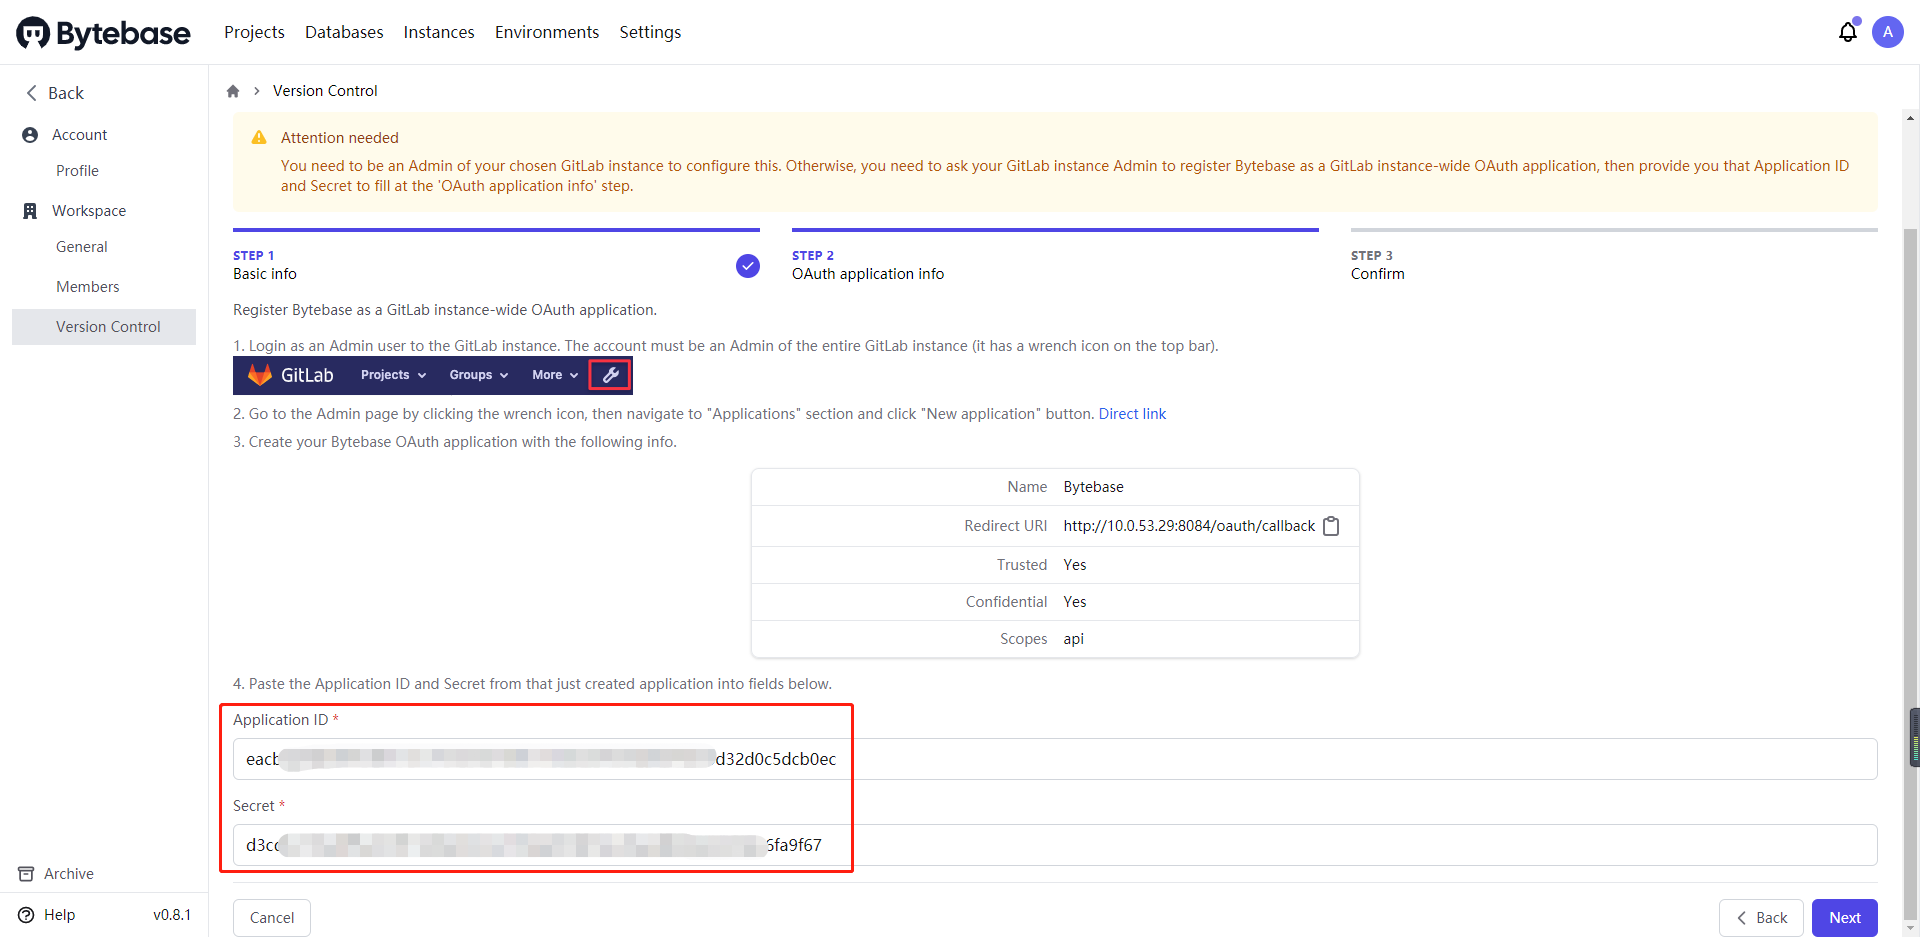Open the Members page
Viewport: 1920px width, 937px height.
tap(88, 287)
